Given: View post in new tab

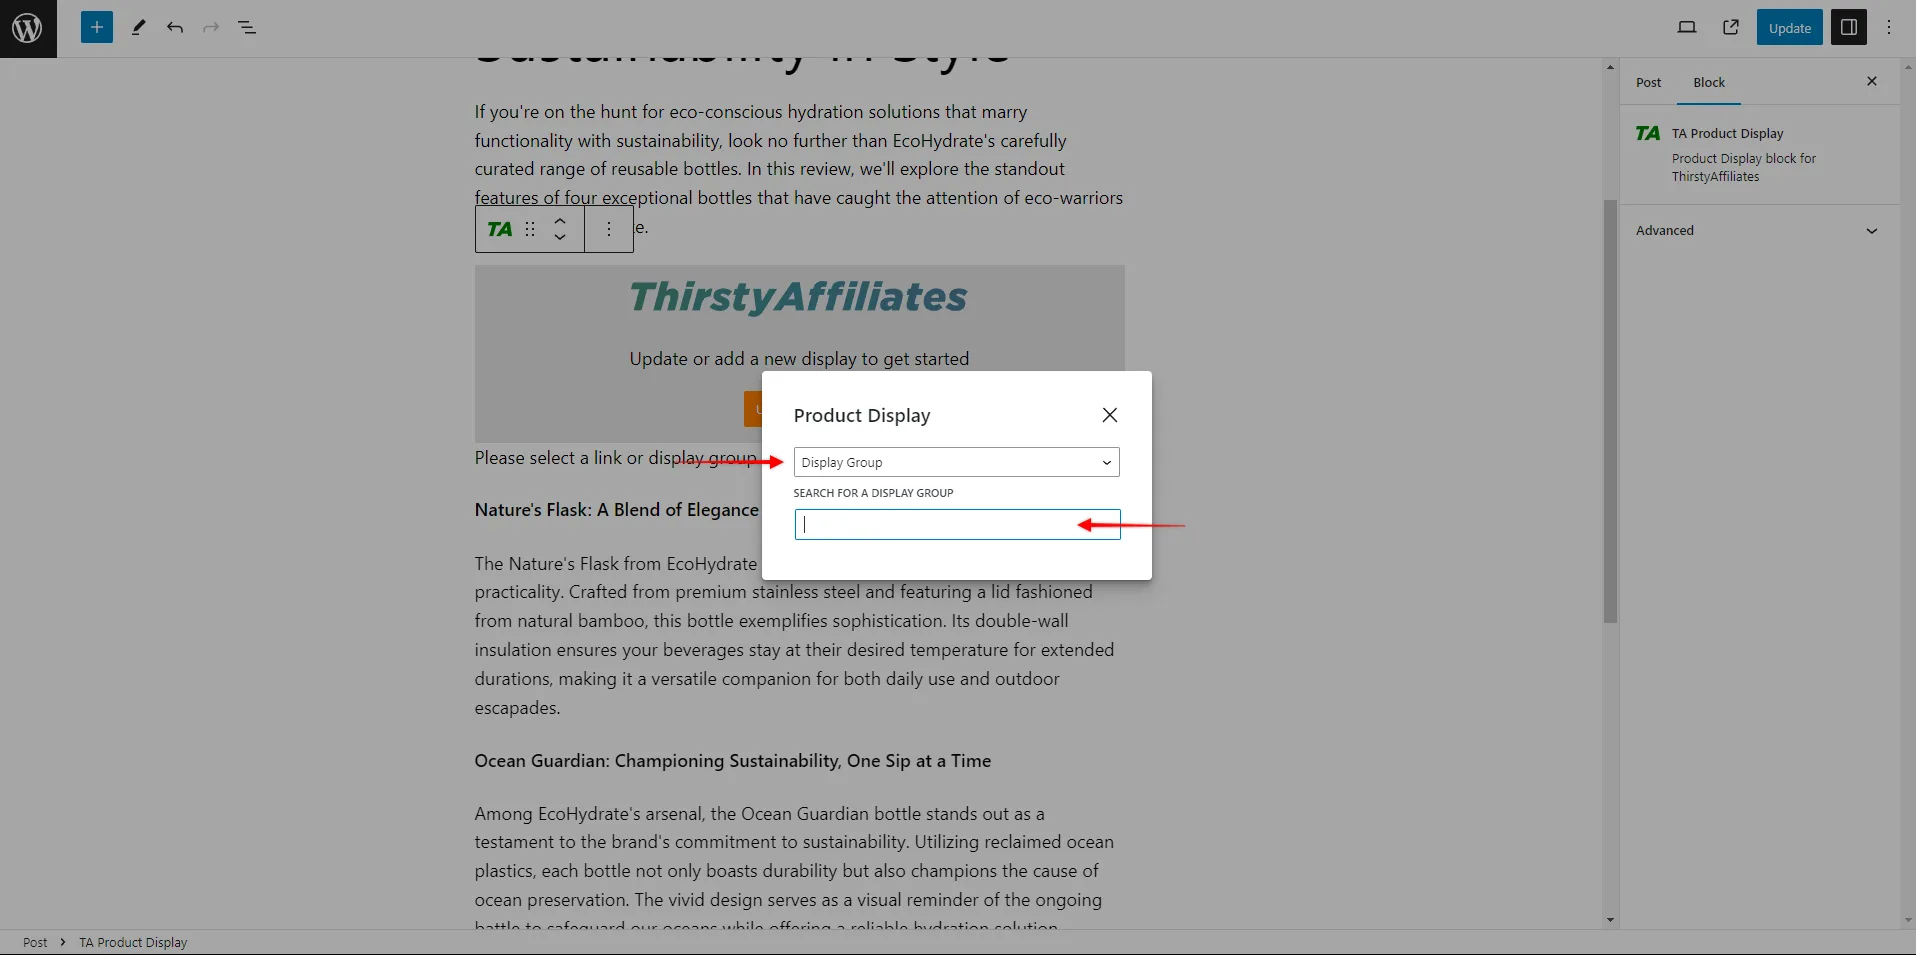Looking at the screenshot, I should pyautogui.click(x=1731, y=27).
